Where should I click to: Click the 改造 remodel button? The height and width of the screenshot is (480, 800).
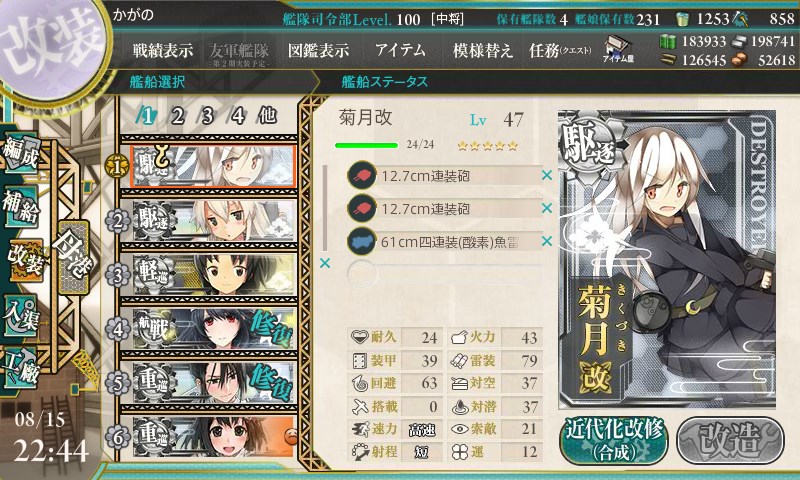coord(731,439)
